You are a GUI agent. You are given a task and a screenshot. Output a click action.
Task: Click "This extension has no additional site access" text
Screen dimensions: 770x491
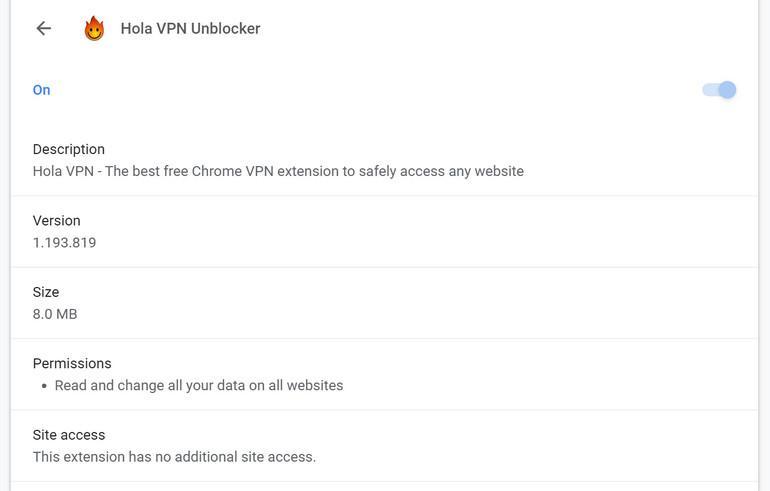click(174, 457)
